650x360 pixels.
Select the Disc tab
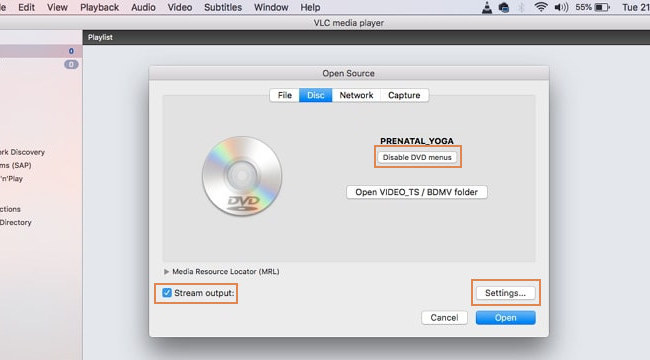[315, 95]
